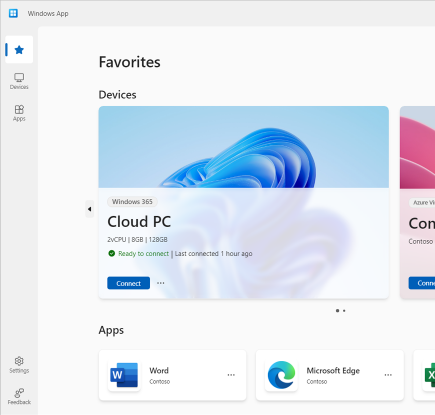Open more options for Cloud PC

(161, 283)
